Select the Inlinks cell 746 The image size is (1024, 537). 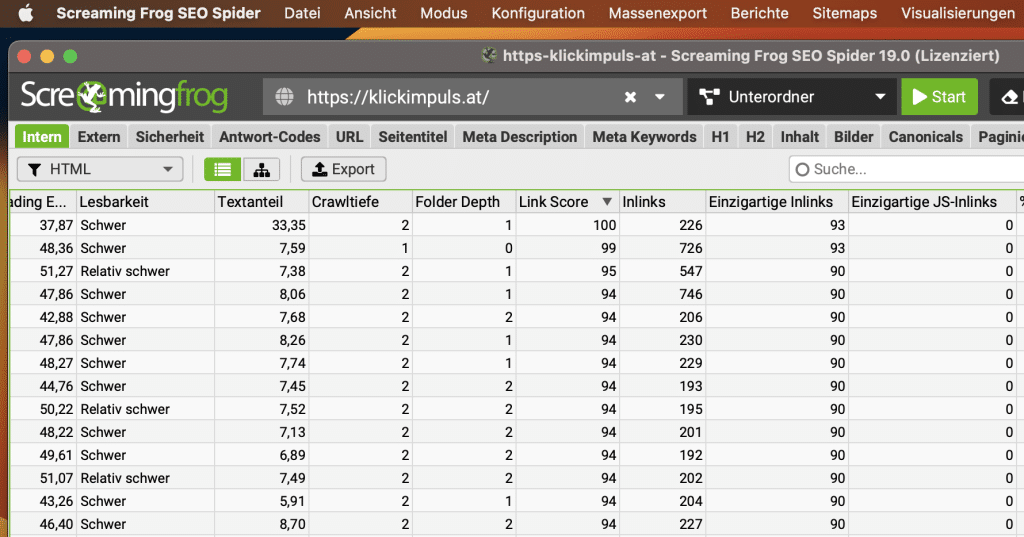click(662, 294)
